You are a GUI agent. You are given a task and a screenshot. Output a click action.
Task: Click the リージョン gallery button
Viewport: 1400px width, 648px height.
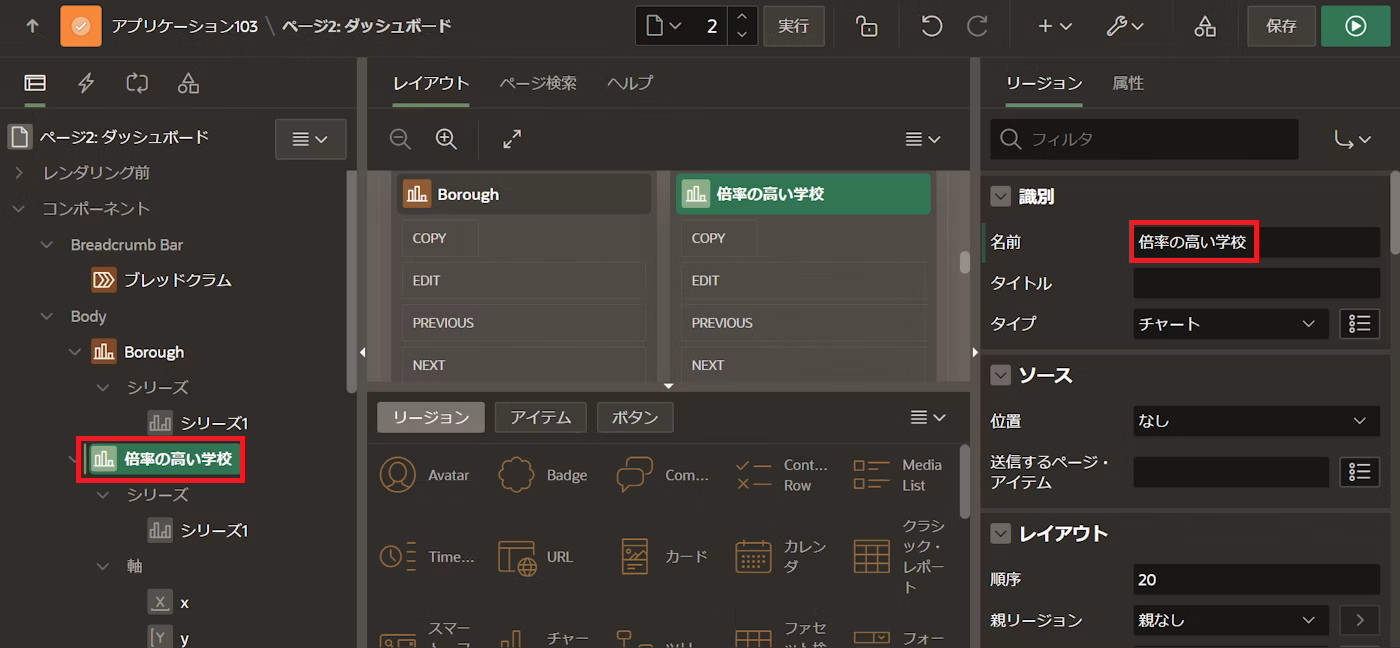(431, 417)
